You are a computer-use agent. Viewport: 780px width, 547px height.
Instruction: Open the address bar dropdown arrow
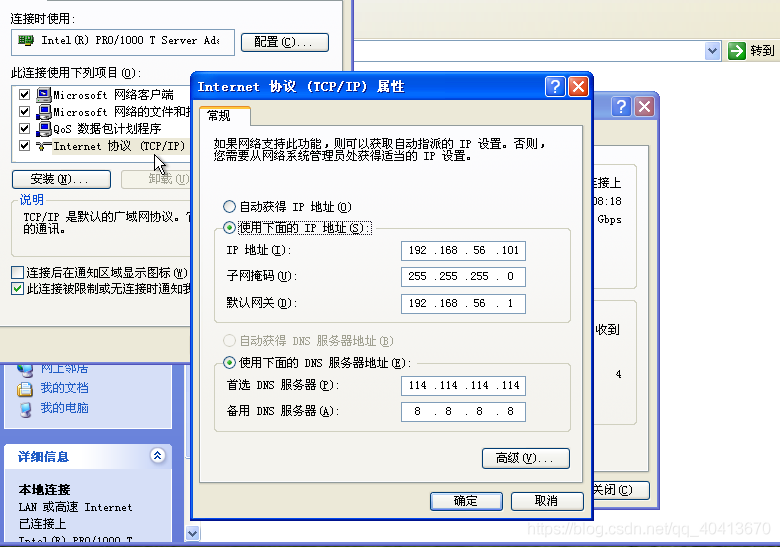click(712, 51)
